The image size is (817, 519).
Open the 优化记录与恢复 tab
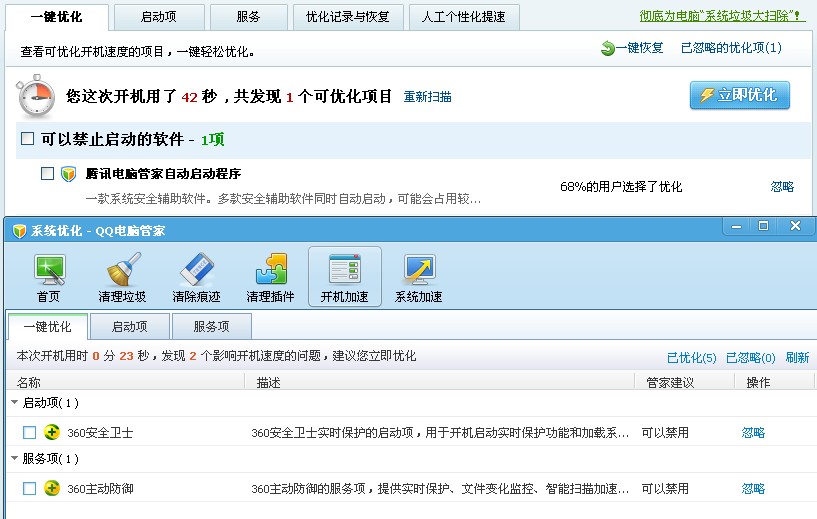[x=348, y=17]
